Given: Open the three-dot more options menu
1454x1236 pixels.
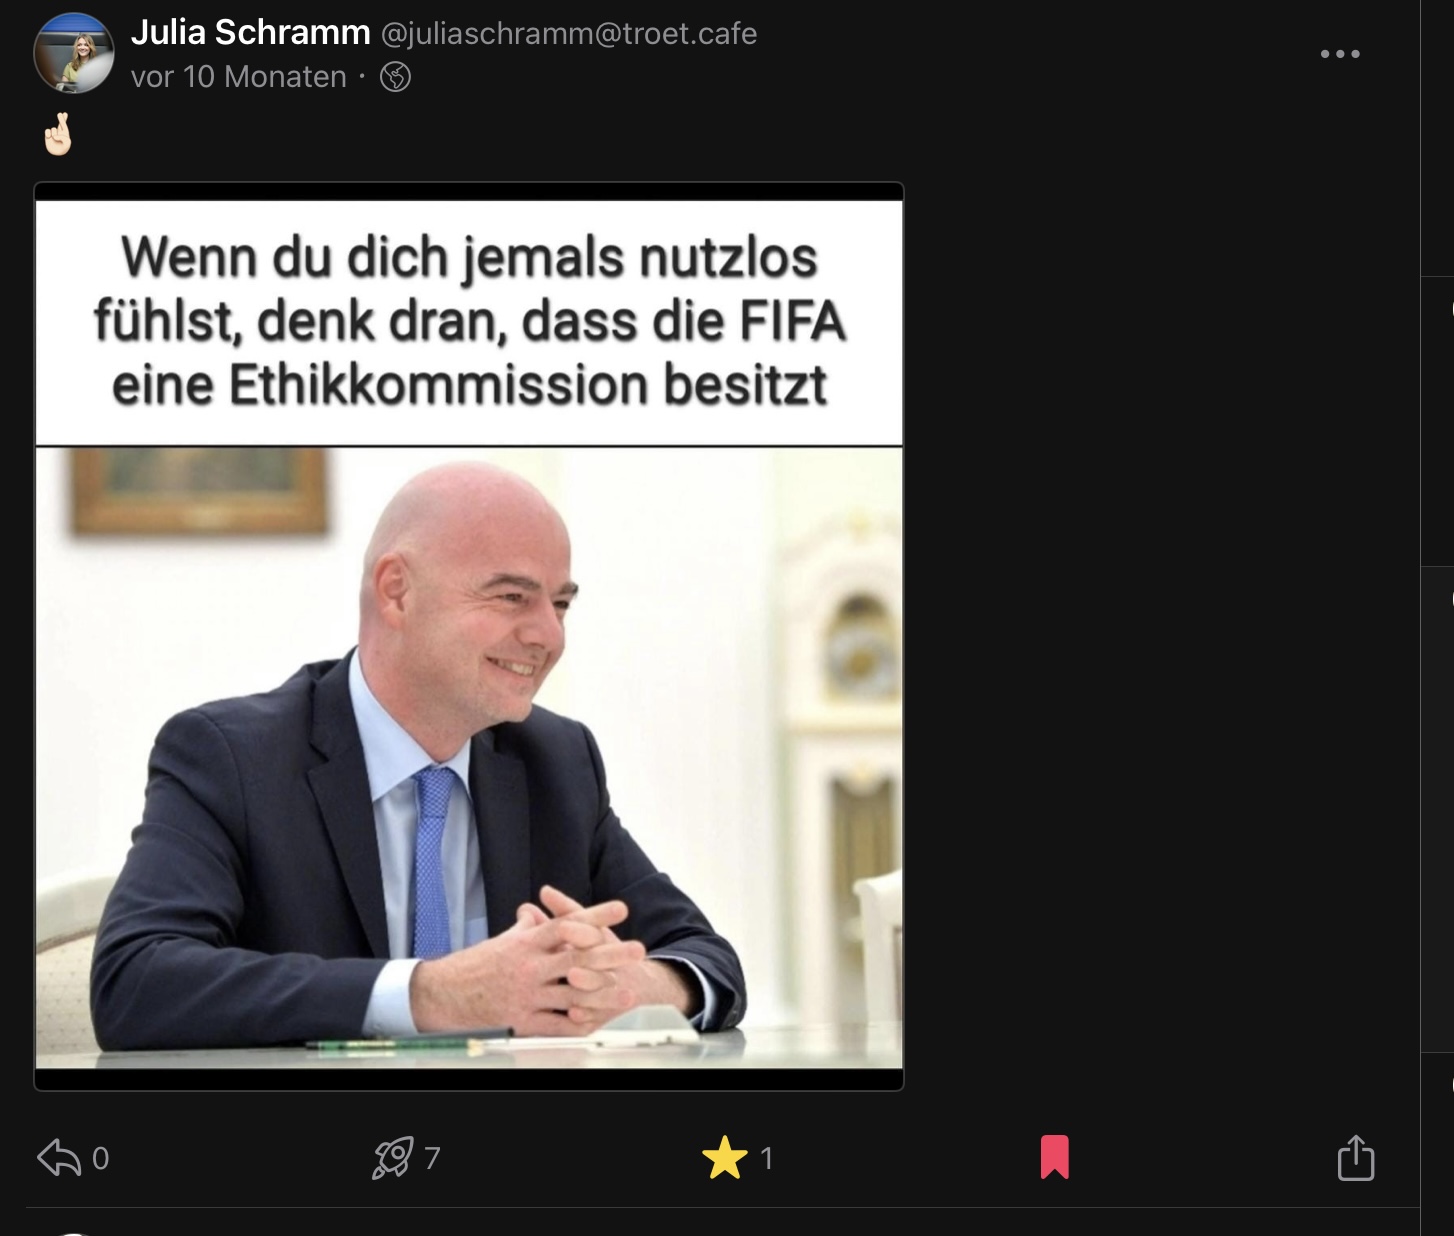Looking at the screenshot, I should tap(1340, 54).
